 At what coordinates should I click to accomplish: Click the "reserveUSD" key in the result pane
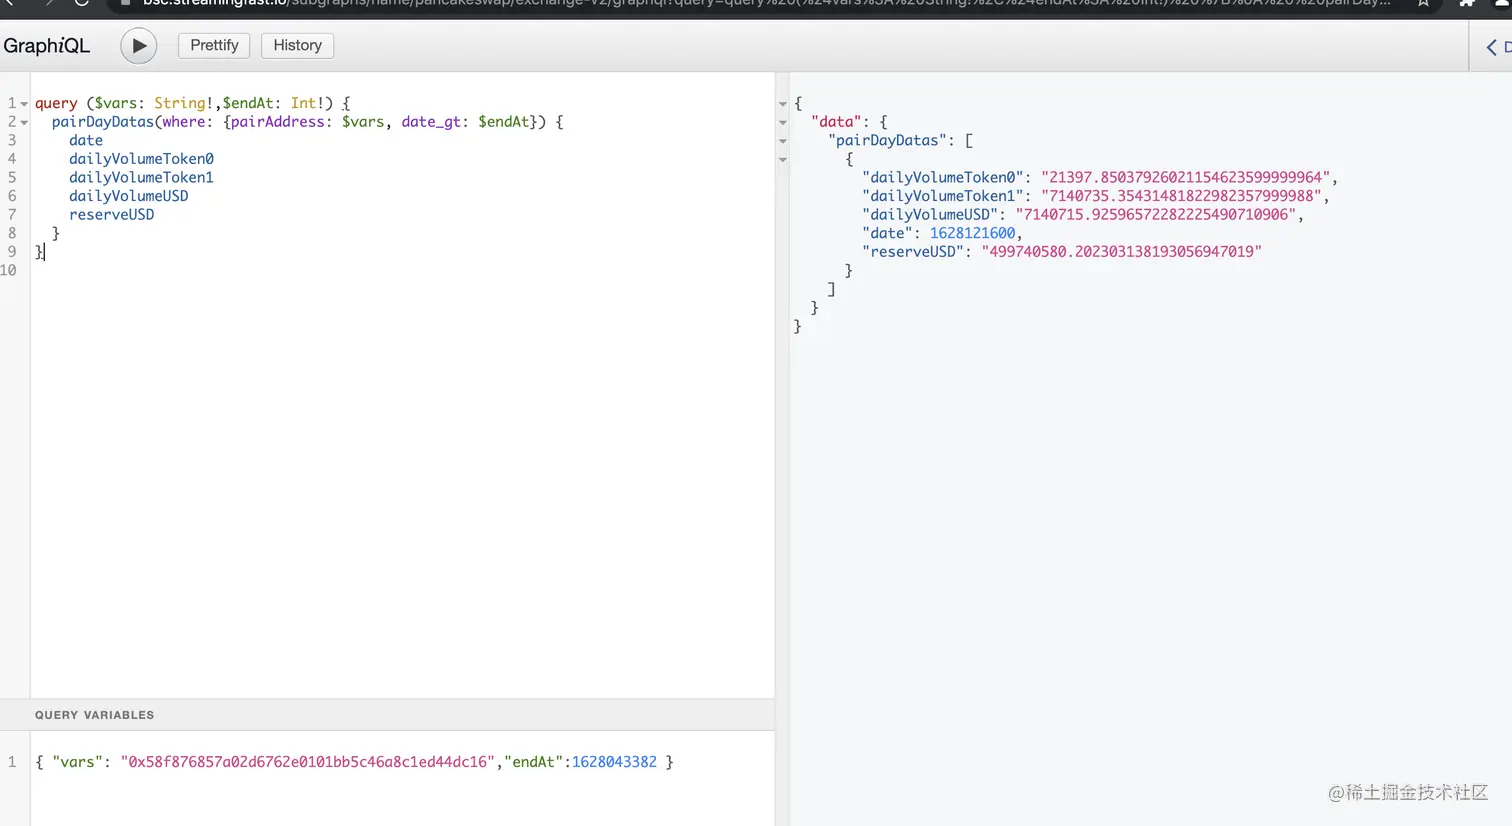[x=913, y=252]
